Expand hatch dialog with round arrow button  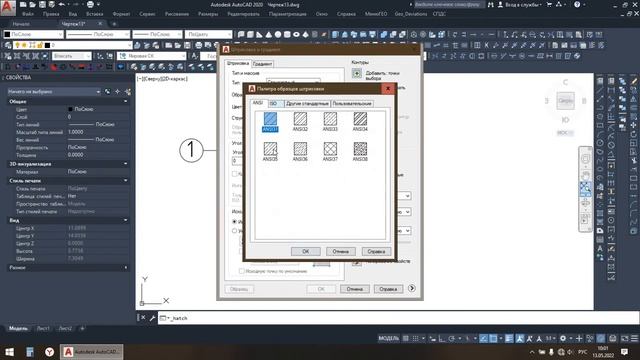tap(412, 288)
